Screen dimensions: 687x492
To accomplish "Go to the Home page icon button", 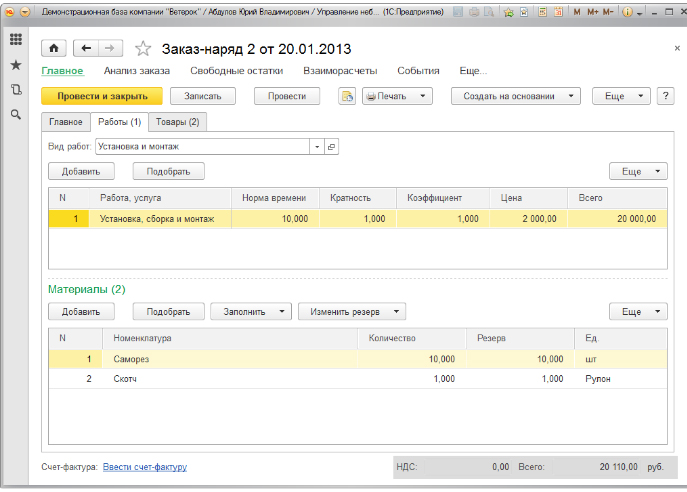I will pyautogui.click(x=53, y=48).
